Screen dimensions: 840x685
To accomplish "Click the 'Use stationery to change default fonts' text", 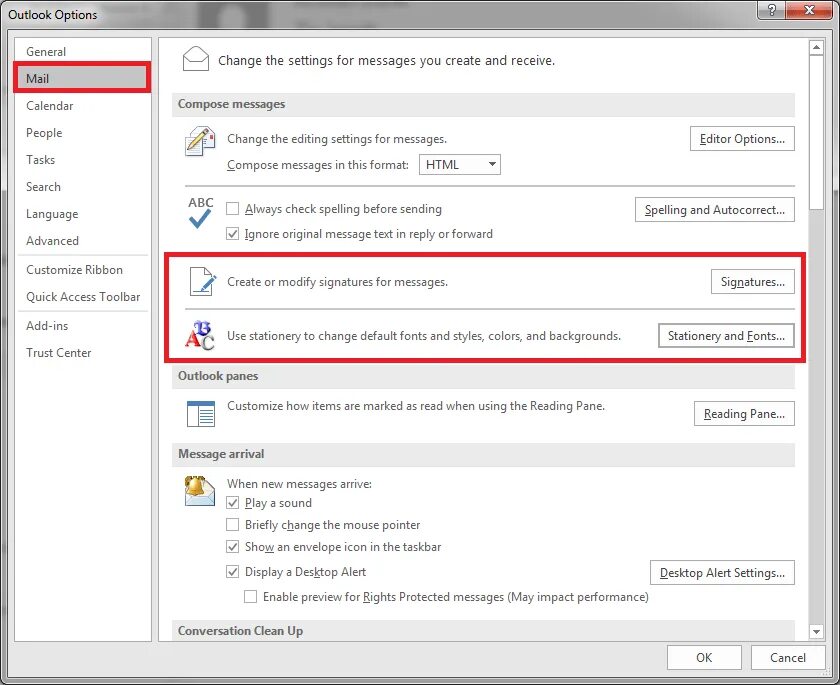I will click(424, 336).
